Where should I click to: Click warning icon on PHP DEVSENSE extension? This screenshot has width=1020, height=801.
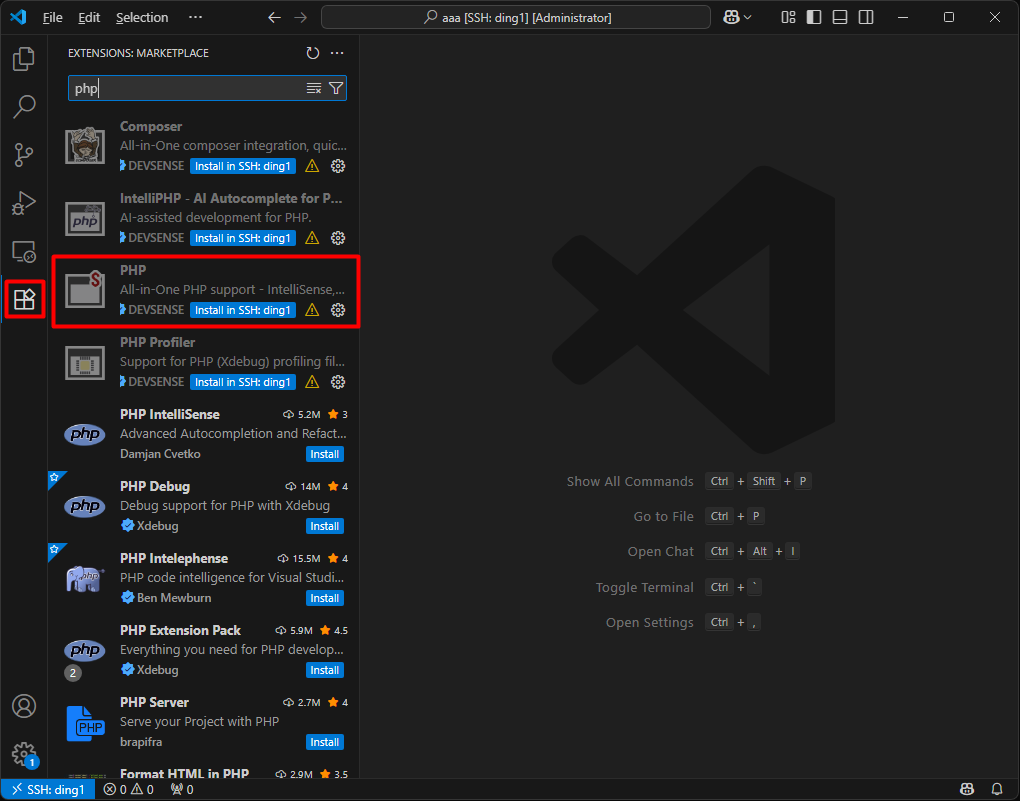(312, 310)
